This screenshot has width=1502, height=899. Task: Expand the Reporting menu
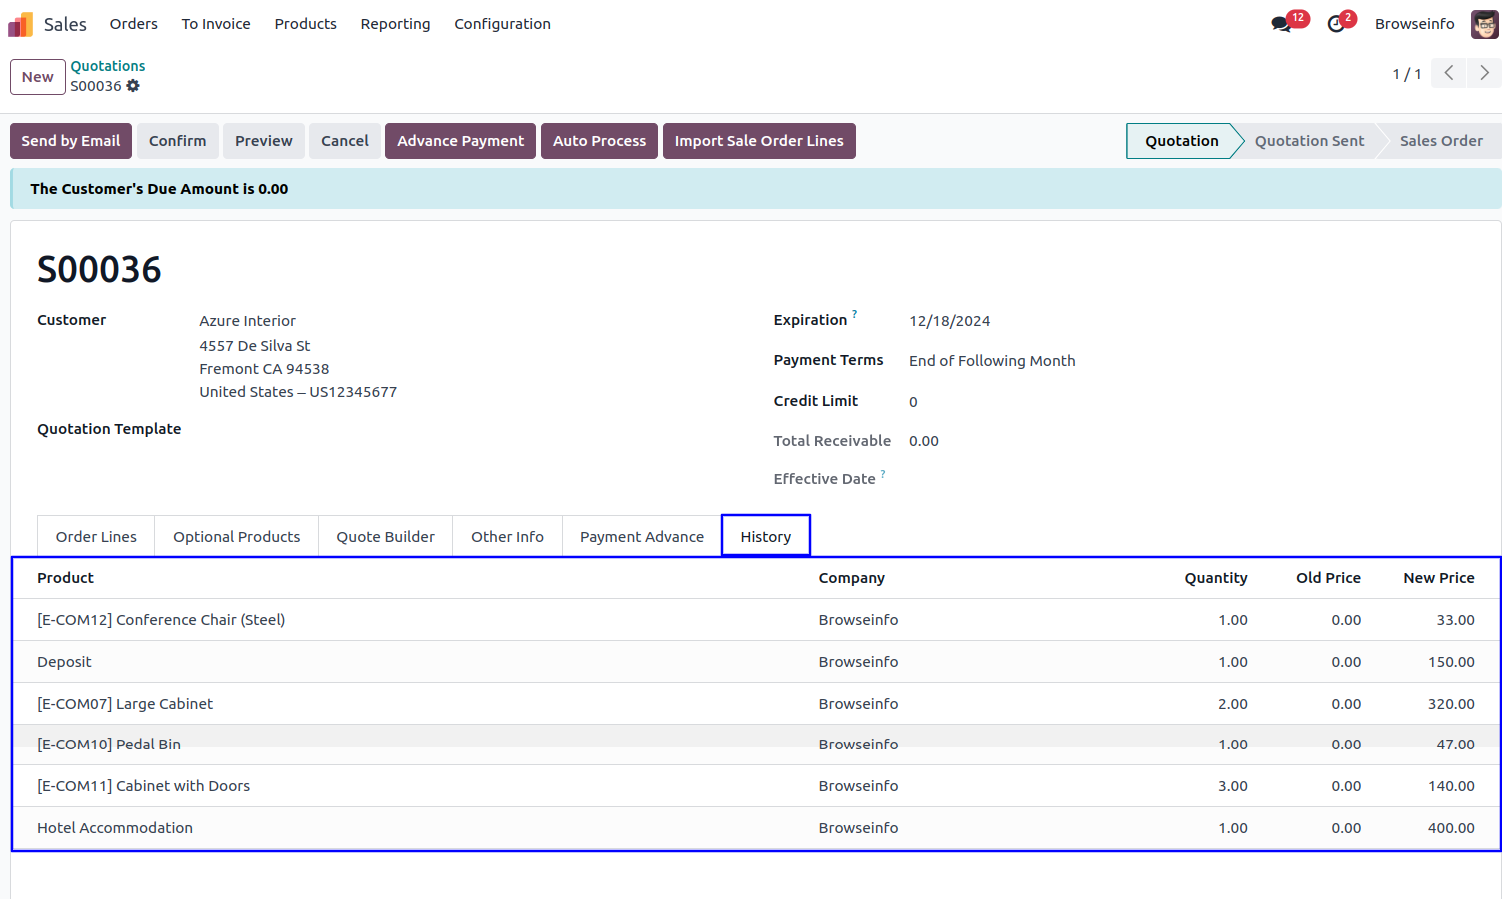(395, 24)
